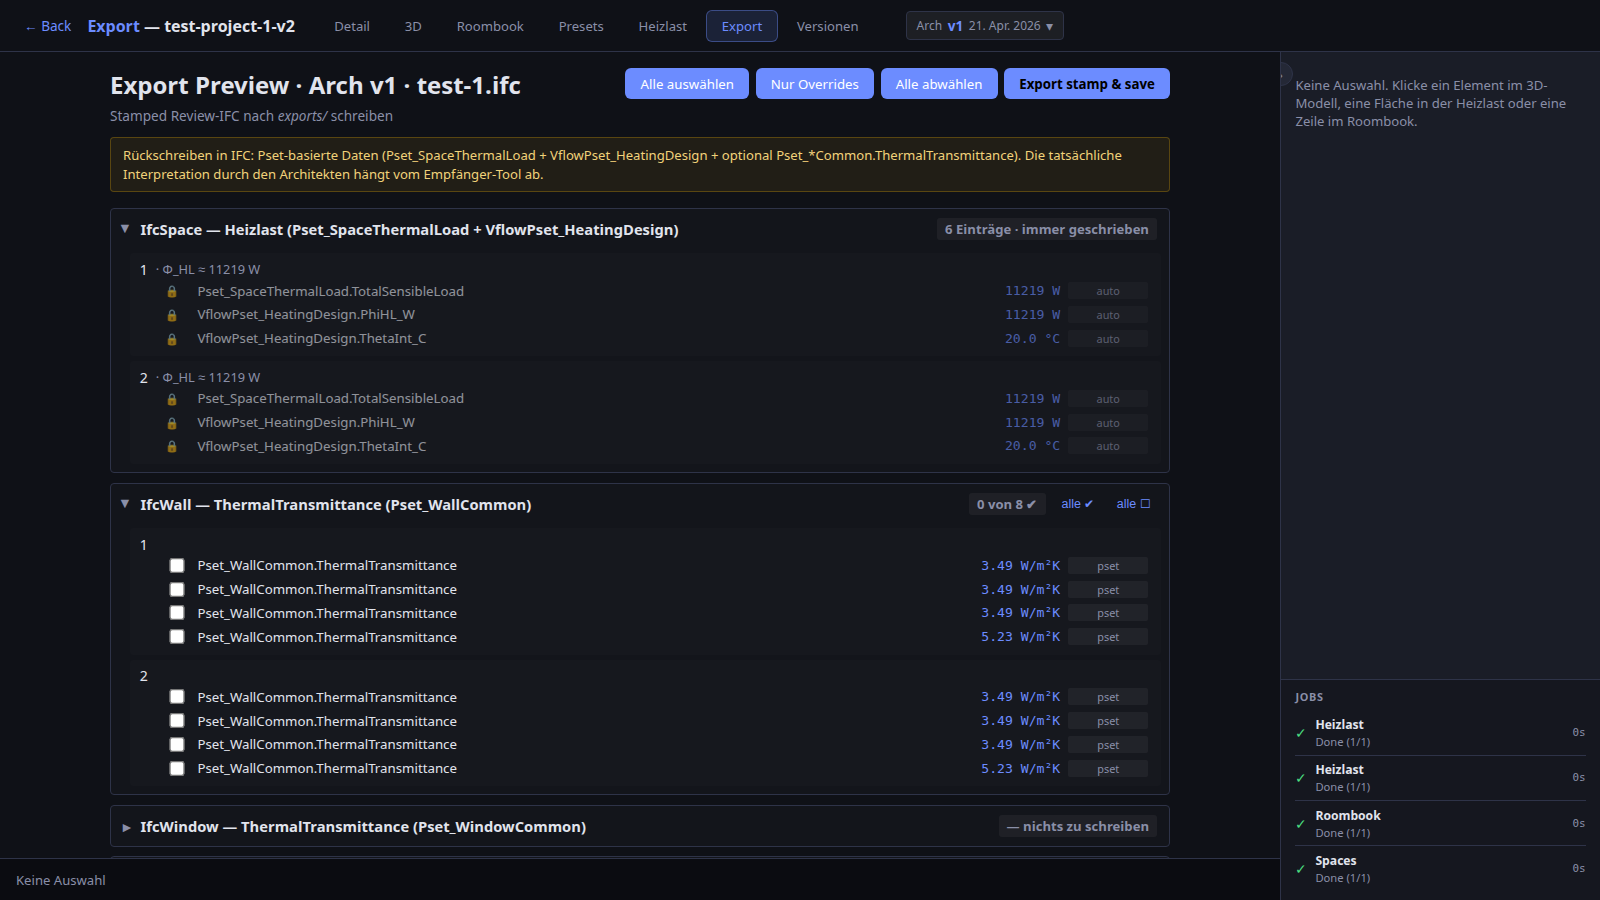The width and height of the screenshot is (1600, 900).
Task: Click the project name 'test-project-1-v2'
Action: click(x=230, y=26)
